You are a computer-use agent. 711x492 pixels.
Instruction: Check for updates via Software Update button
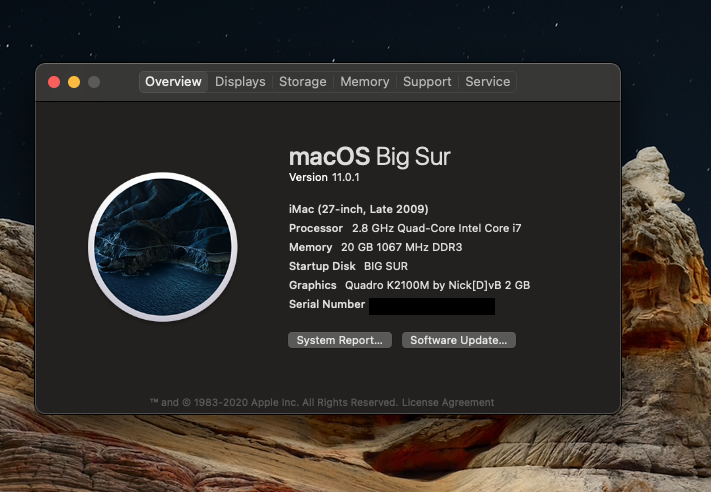pyautogui.click(x=458, y=340)
